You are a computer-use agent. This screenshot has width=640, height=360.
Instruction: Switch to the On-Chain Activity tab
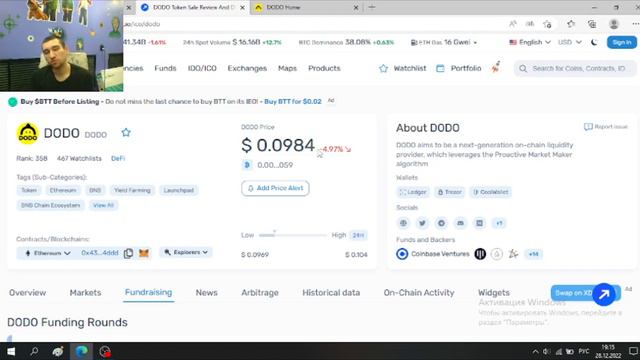pos(419,293)
